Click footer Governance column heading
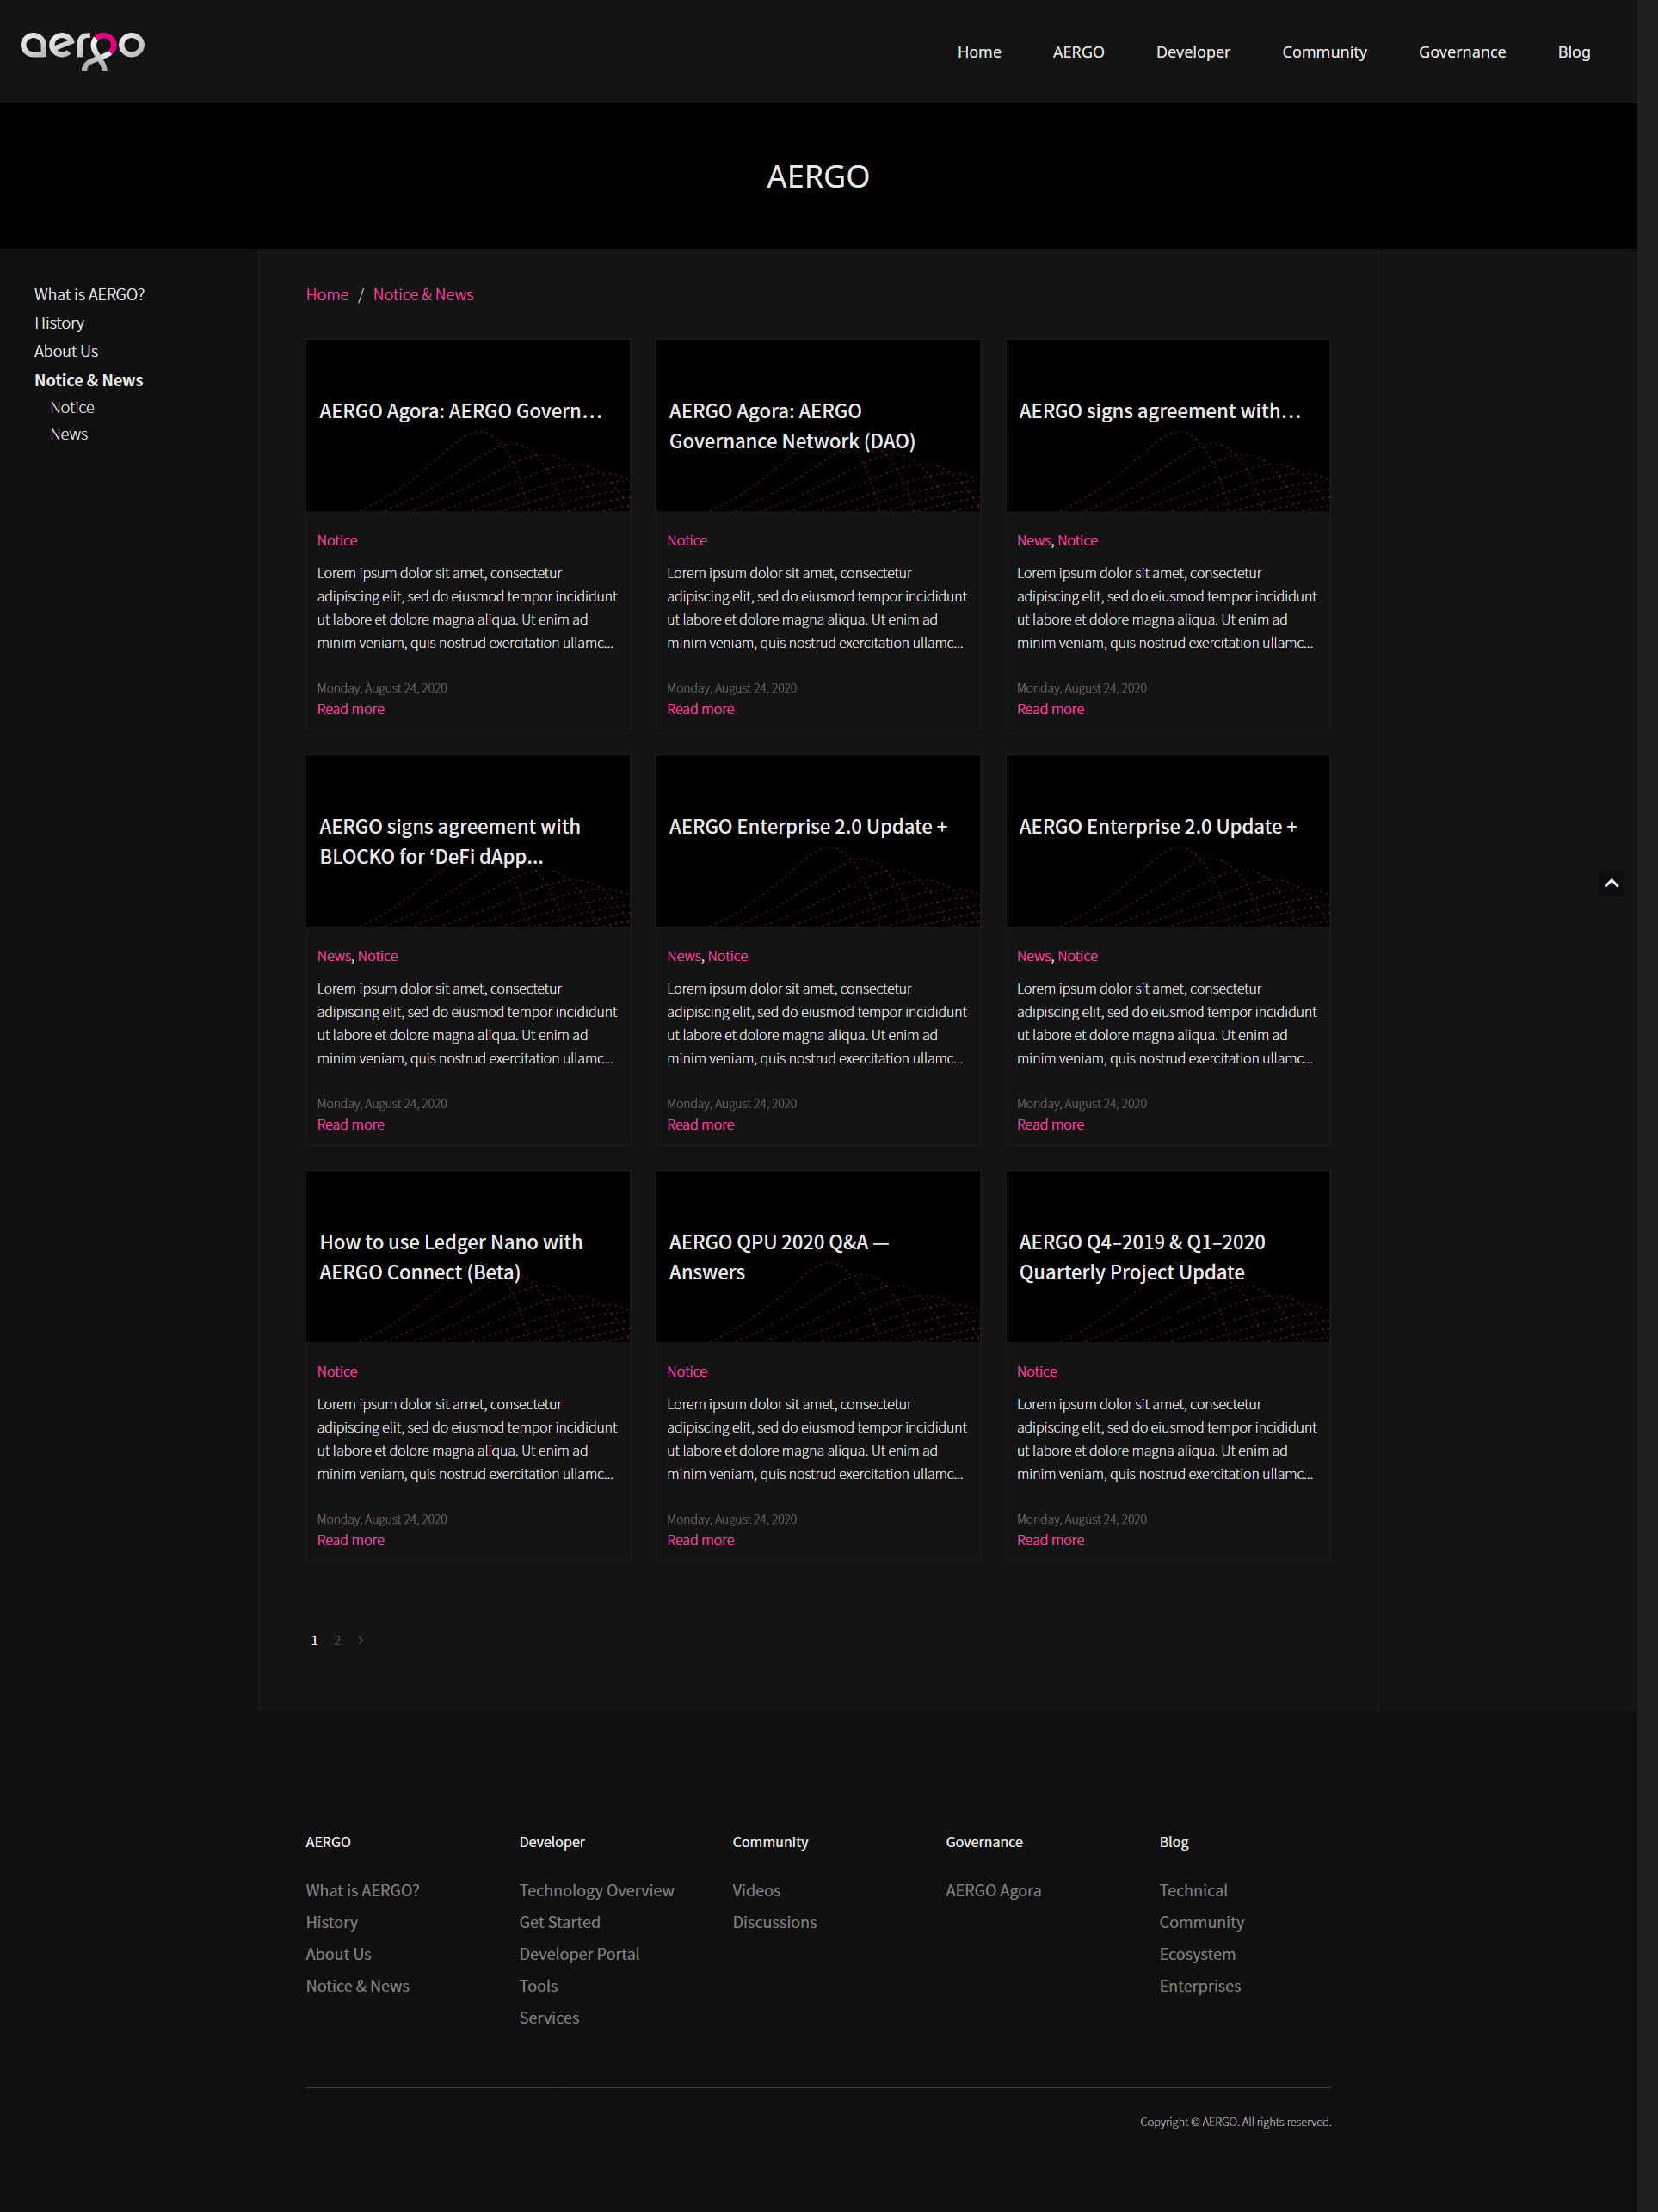Image resolution: width=1658 pixels, height=2212 pixels. tap(984, 1842)
